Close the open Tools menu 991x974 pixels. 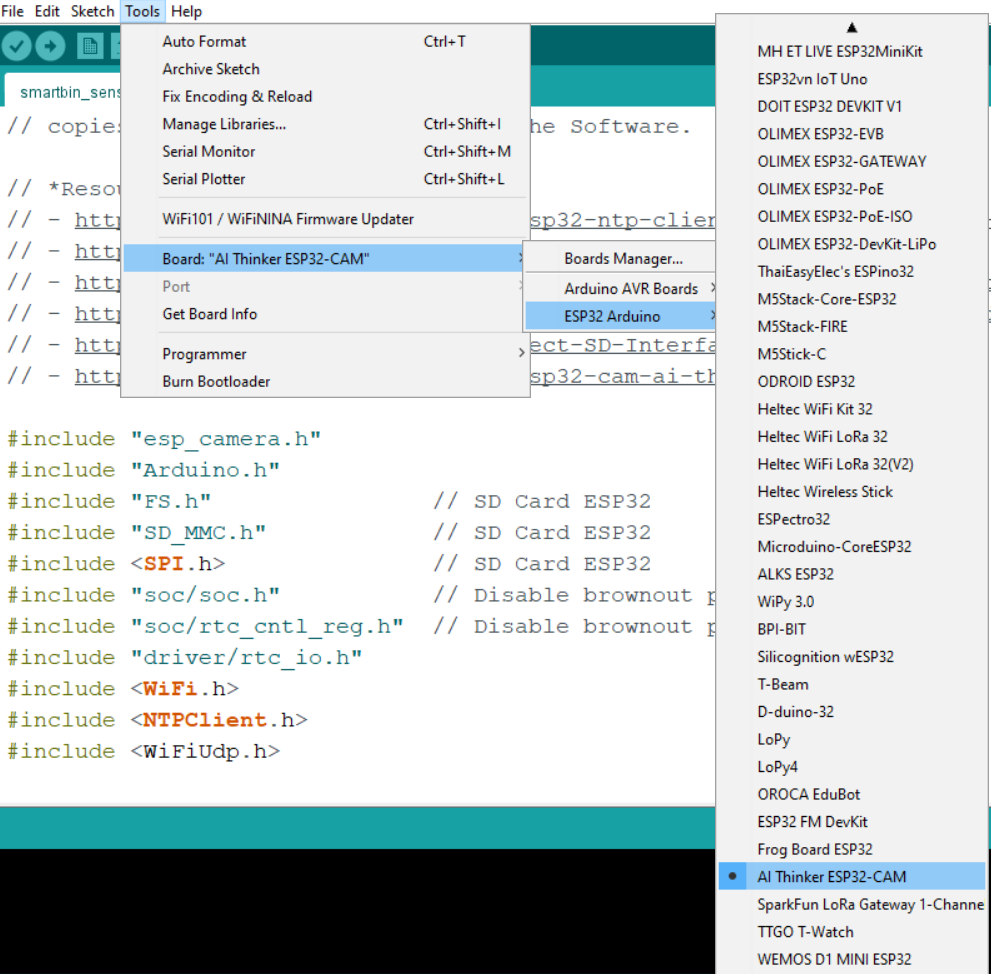[142, 11]
